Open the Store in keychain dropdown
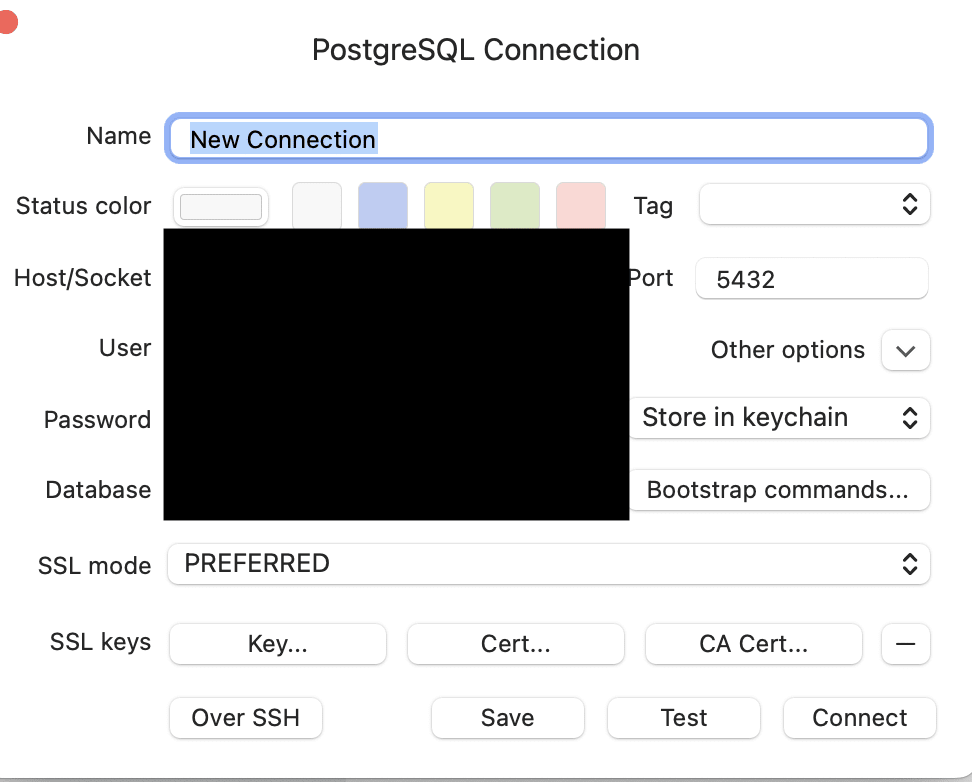Image resolution: width=972 pixels, height=782 pixels. [x=780, y=417]
